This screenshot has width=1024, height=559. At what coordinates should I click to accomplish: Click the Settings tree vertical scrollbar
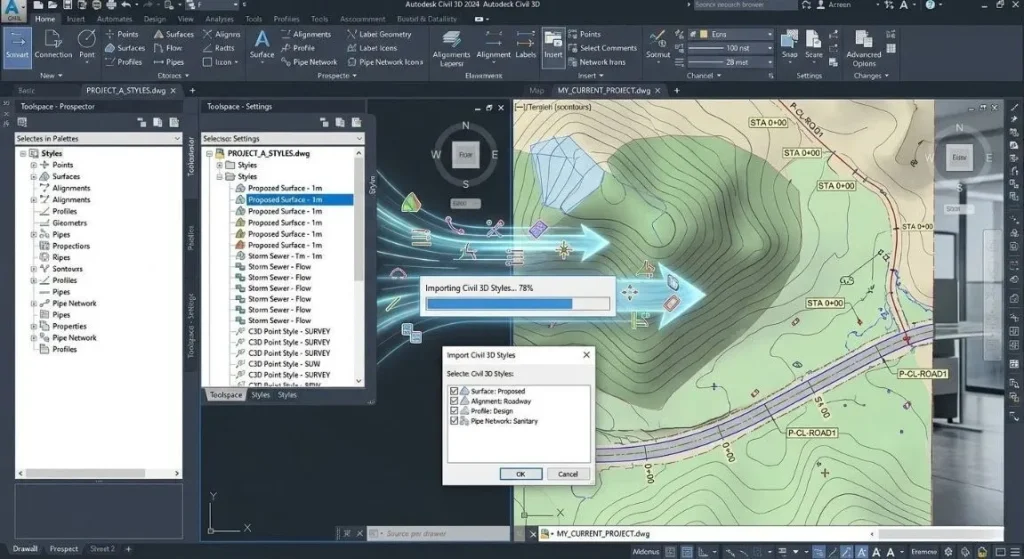pyautogui.click(x=359, y=266)
